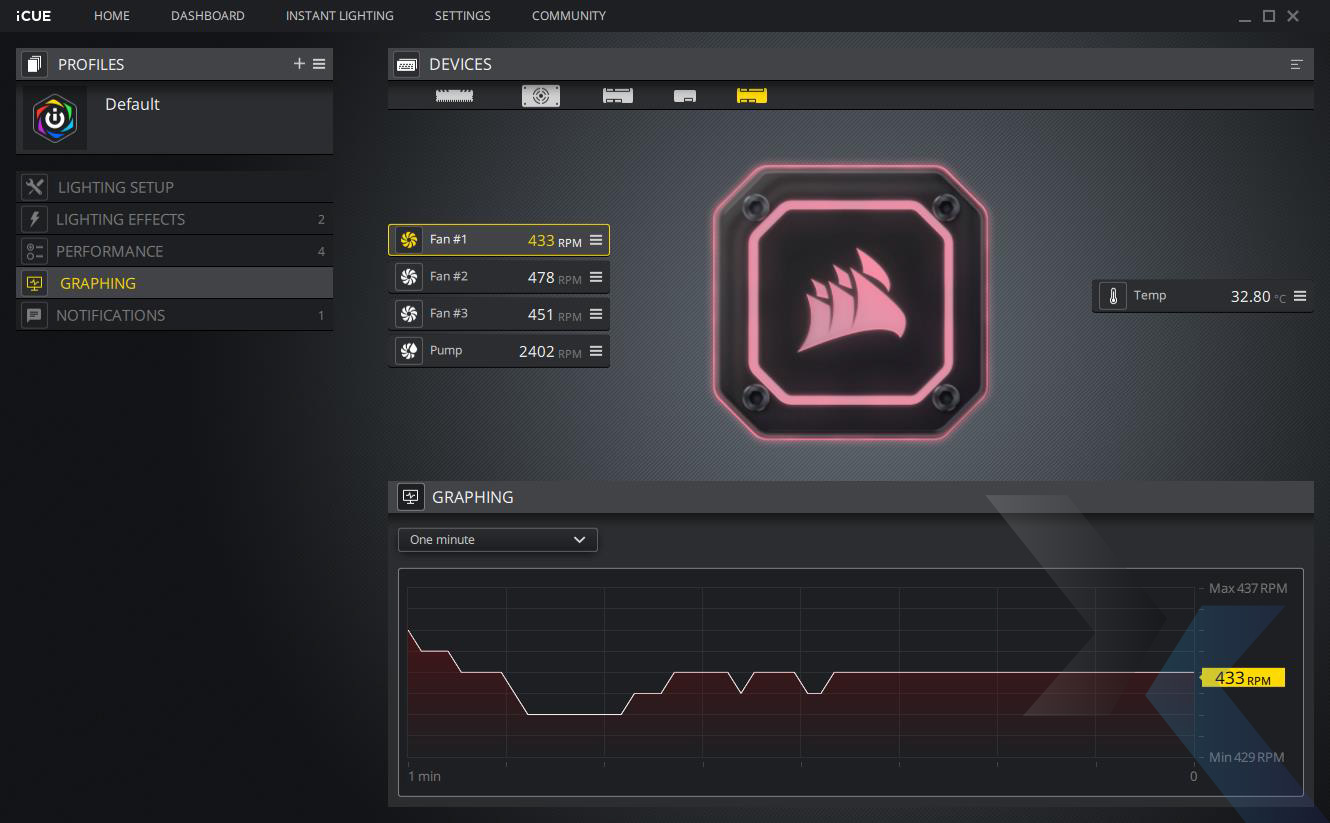
Task: Click the Default profile icon thumbnail
Action: [x=55, y=118]
